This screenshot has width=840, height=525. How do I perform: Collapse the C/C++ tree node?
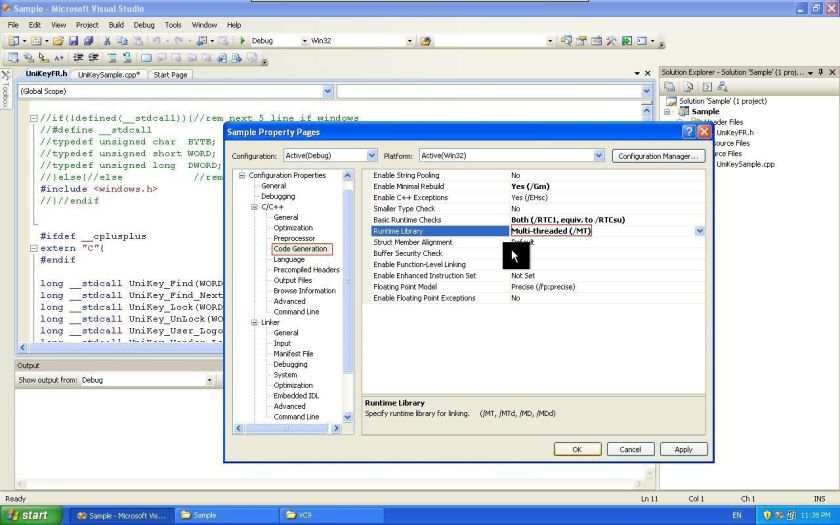point(254,207)
